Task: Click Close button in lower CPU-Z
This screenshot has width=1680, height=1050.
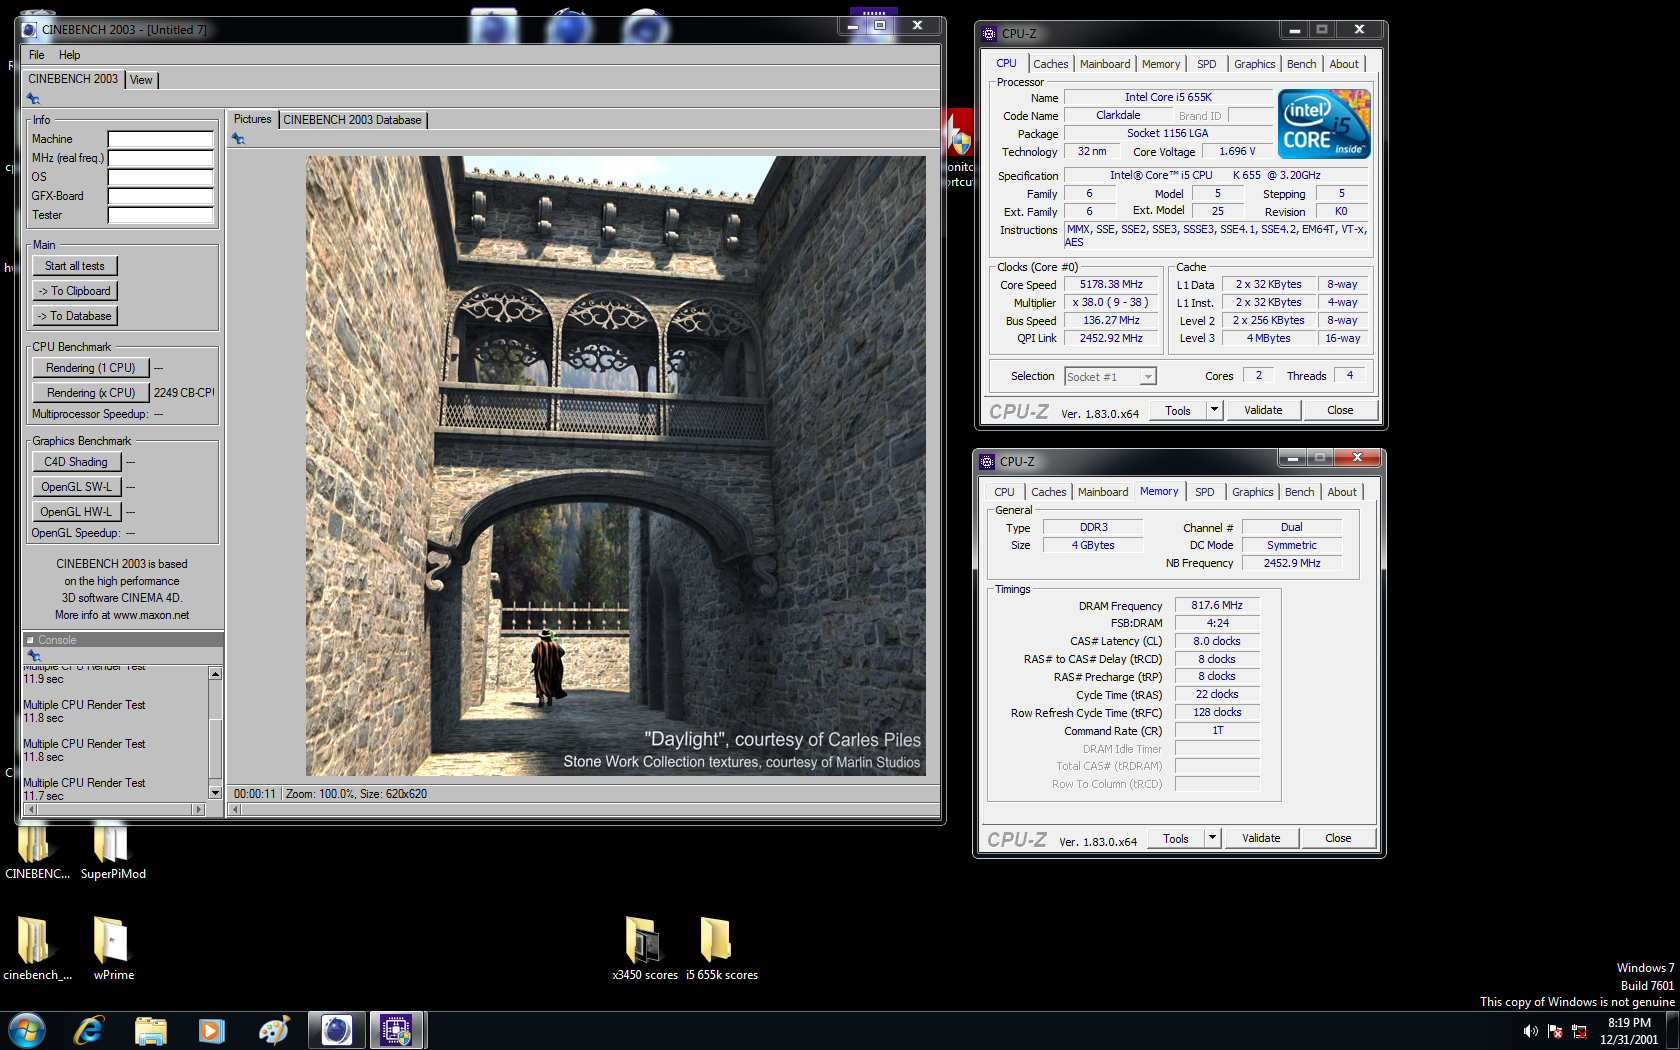Action: (x=1338, y=838)
